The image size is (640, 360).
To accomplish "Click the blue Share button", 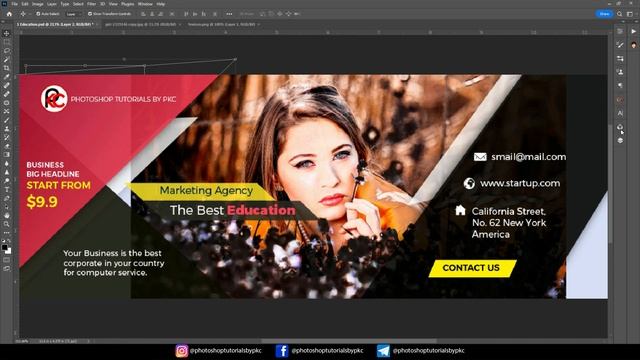I will click(604, 14).
